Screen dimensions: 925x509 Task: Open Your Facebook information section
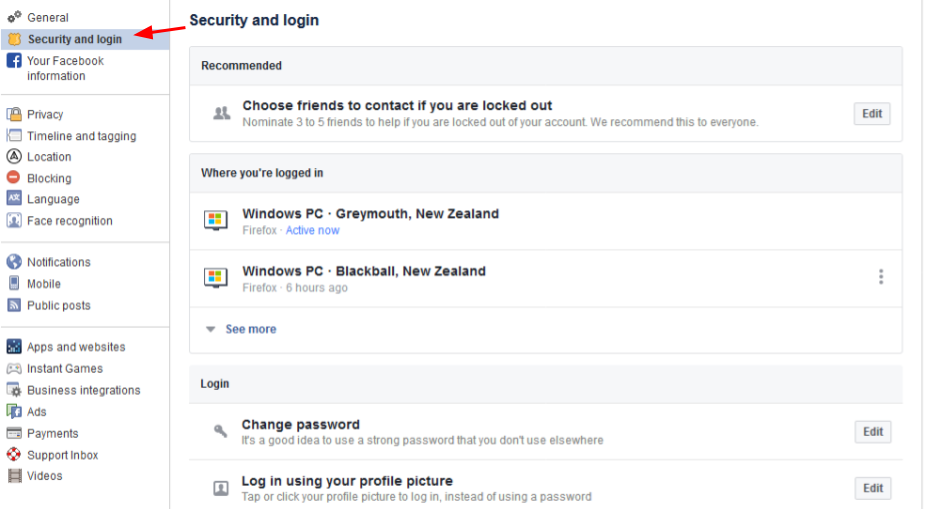pos(65,68)
